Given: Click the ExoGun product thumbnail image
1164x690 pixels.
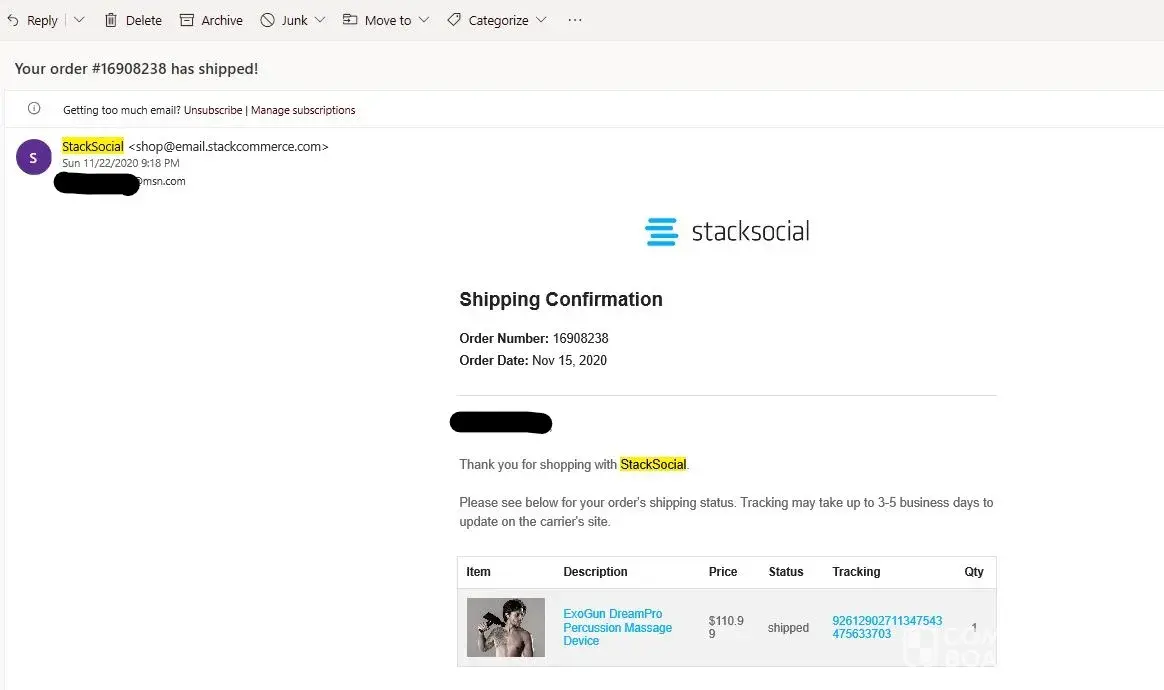Looking at the screenshot, I should pos(506,627).
